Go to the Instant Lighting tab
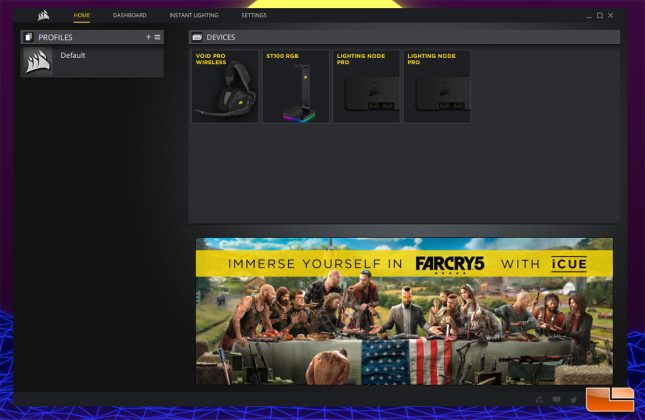This screenshot has width=645, height=420. pos(194,15)
